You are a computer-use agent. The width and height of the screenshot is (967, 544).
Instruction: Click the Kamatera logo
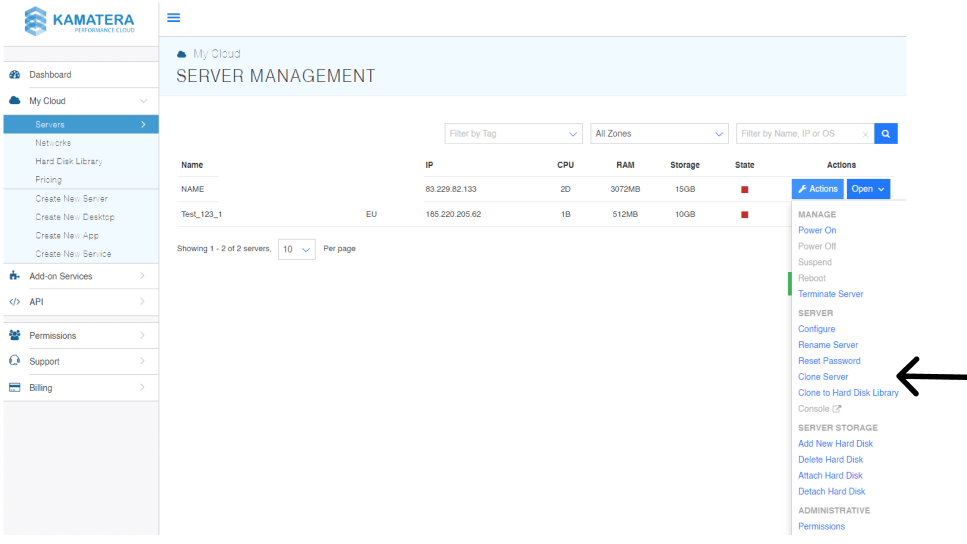[79, 21]
